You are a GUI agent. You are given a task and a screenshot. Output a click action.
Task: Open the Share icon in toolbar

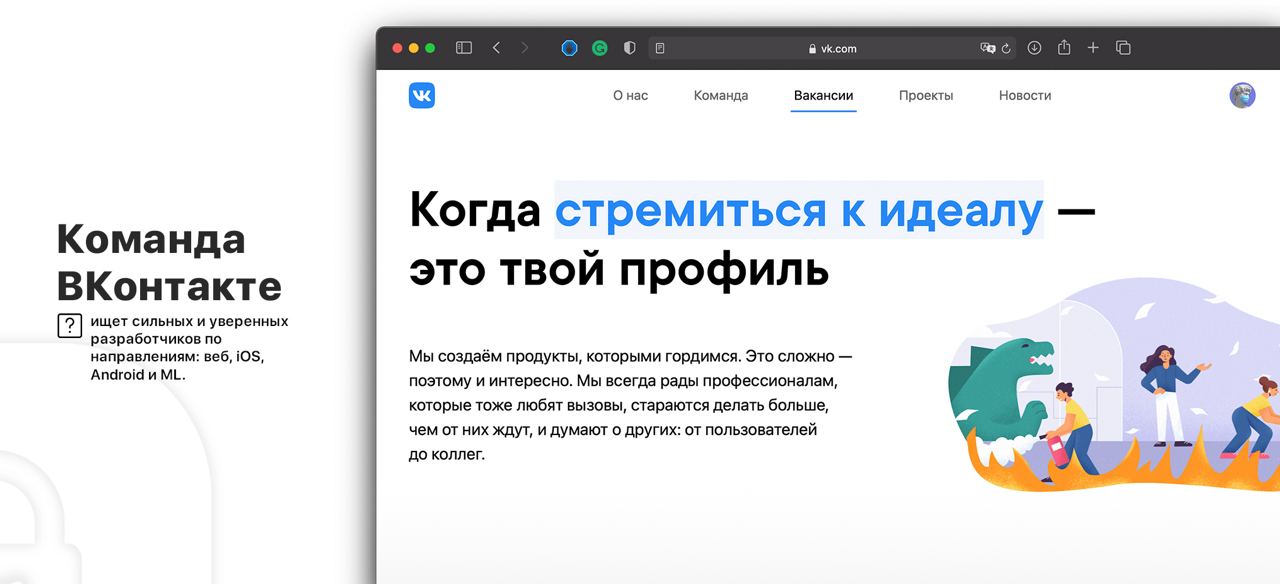(x=1064, y=47)
